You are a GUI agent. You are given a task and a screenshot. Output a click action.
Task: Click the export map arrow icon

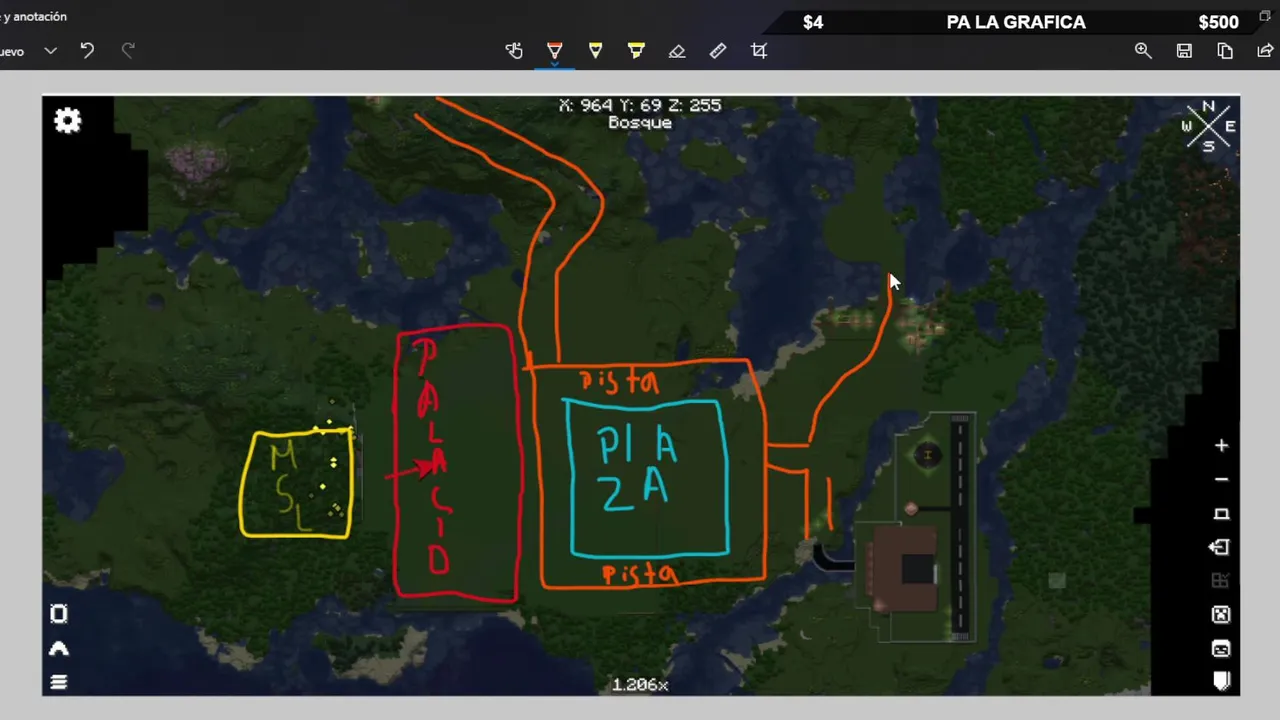[x=1220, y=547]
